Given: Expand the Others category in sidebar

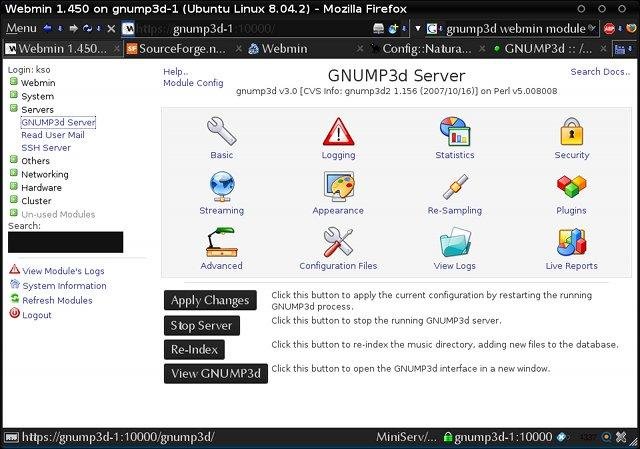Looking at the screenshot, I should [x=13, y=160].
